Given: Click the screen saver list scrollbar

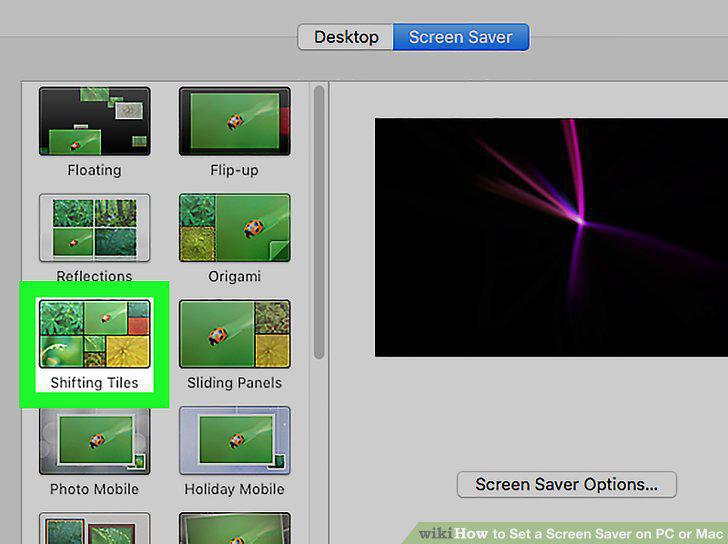Looking at the screenshot, I should [x=319, y=222].
